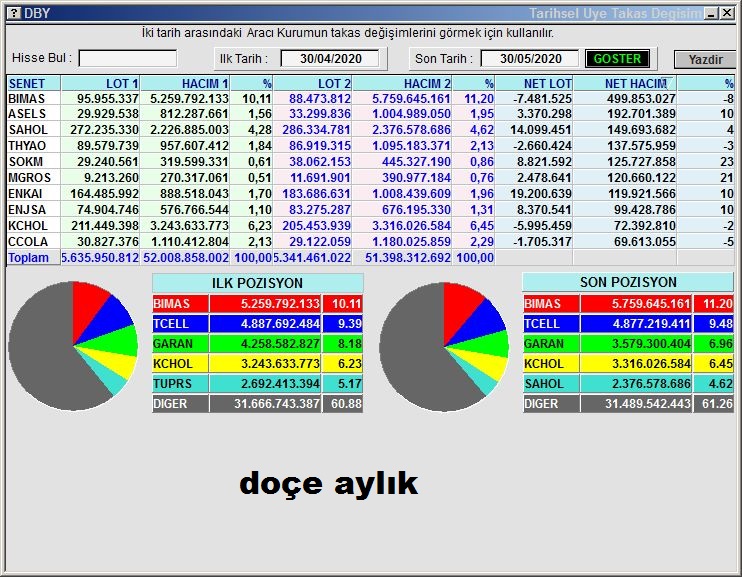Select the KCHOL row in top table
The width and height of the screenshot is (742, 577).
point(371,226)
